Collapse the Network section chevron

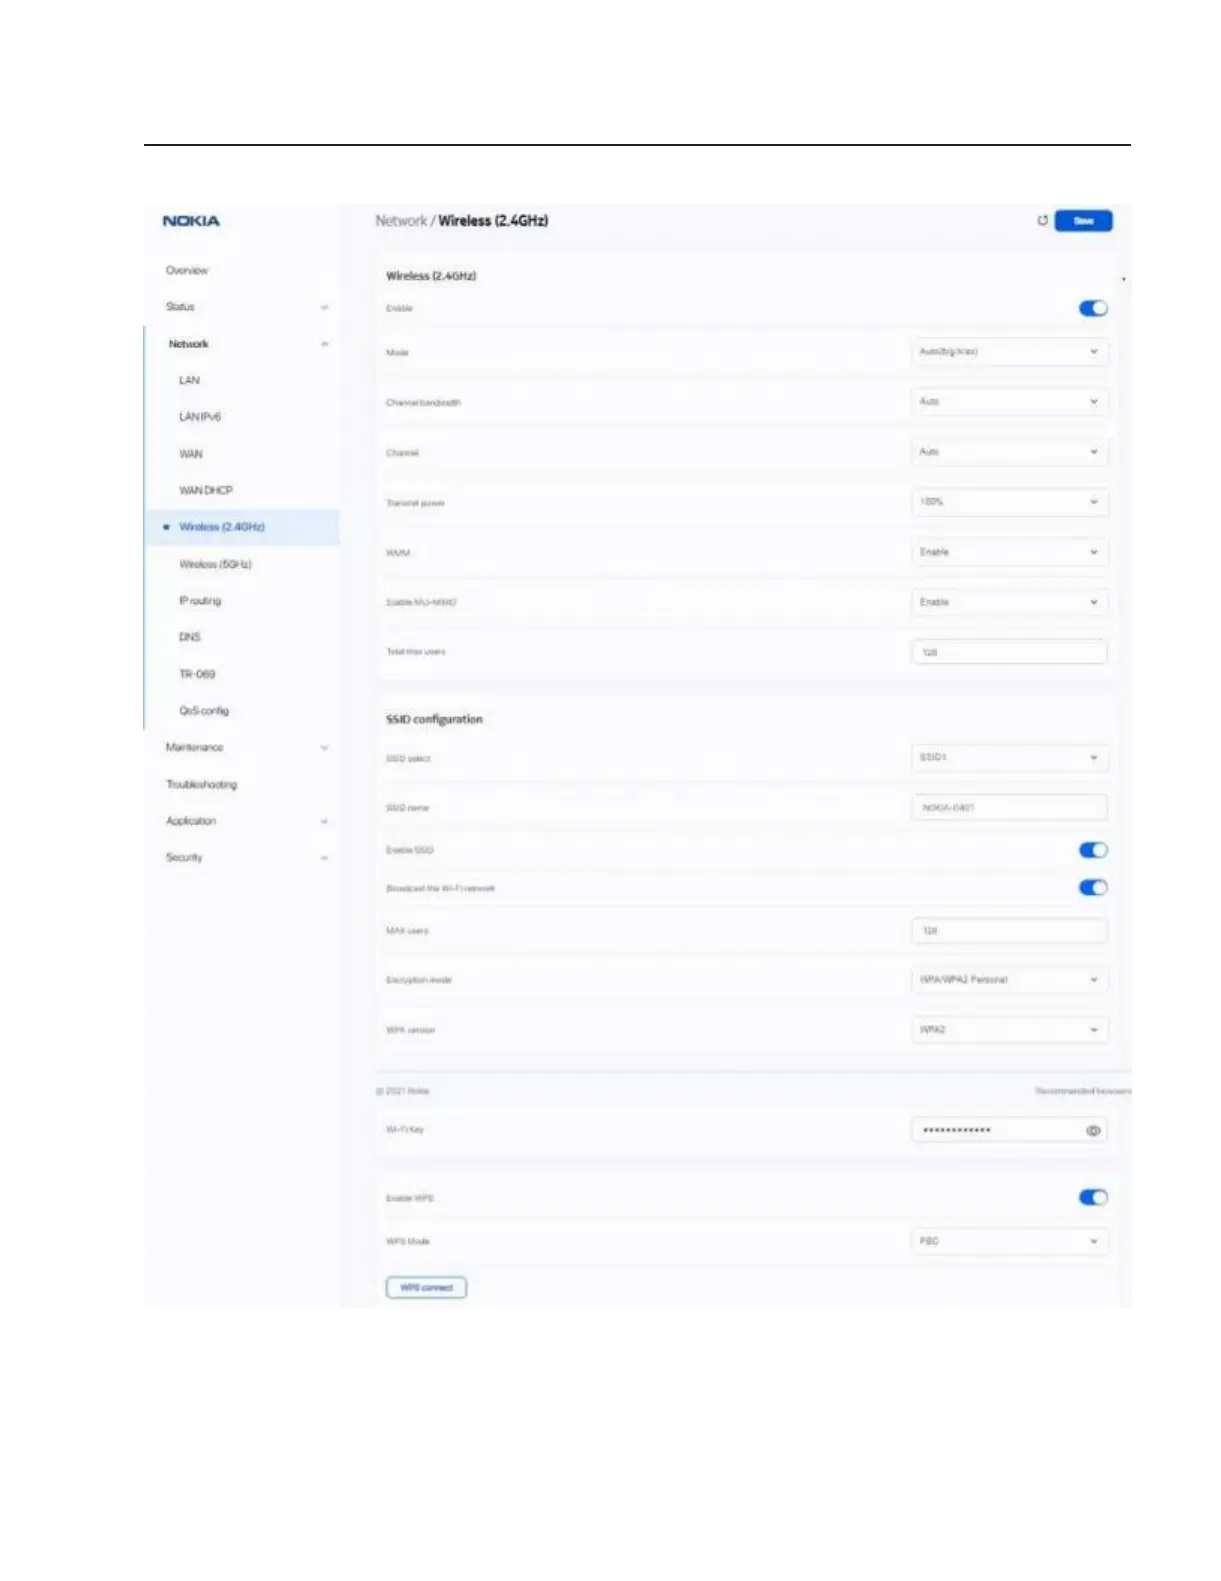click(x=324, y=344)
